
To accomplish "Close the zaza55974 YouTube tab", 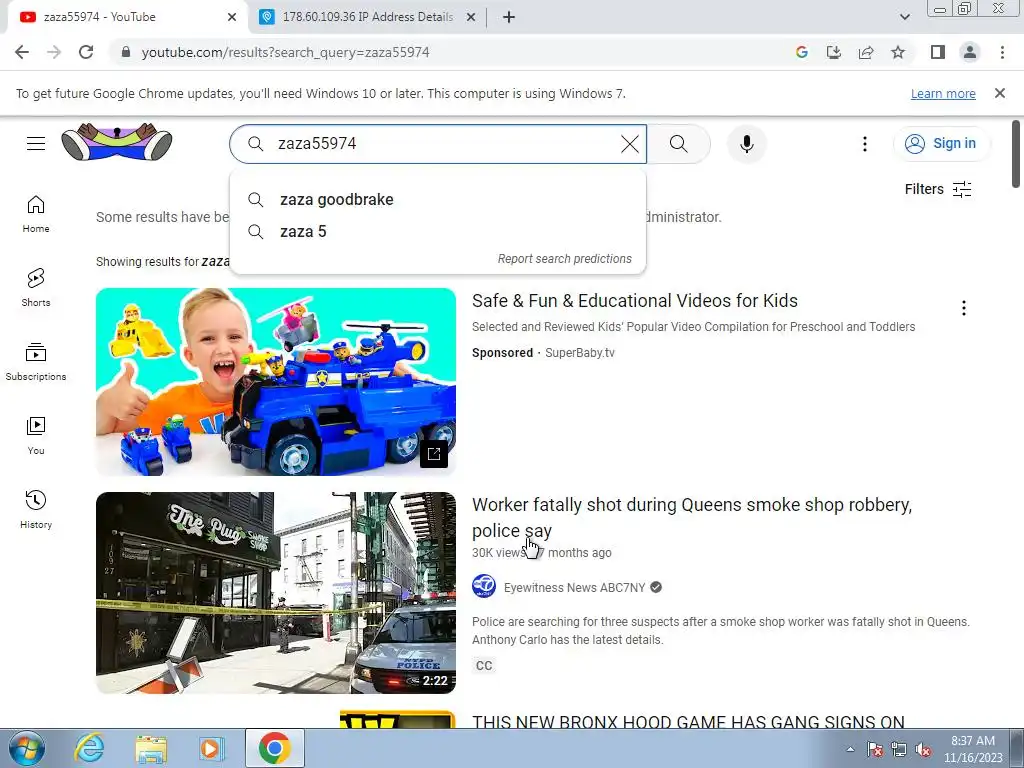I will [232, 18].
